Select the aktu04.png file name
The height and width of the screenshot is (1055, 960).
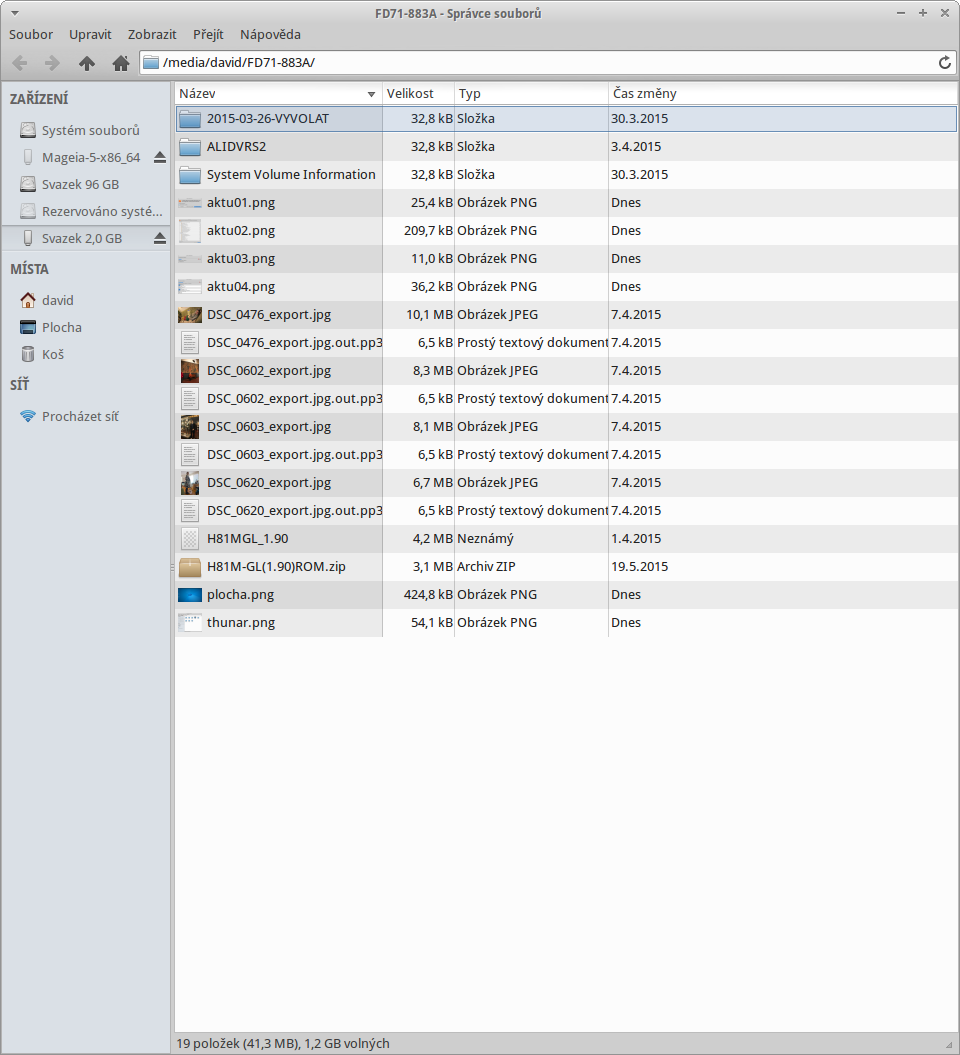[x=241, y=287]
